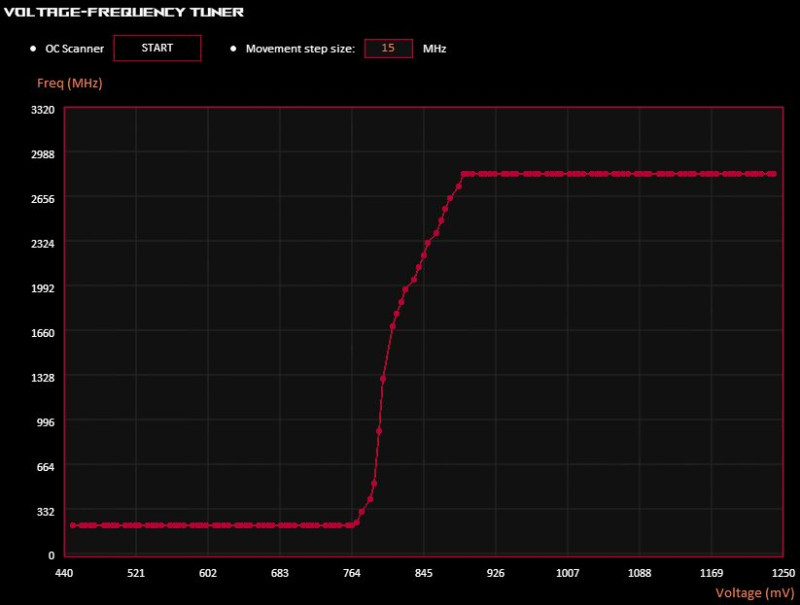
Task: Click the 521 voltage axis value
Action: click(x=136, y=573)
